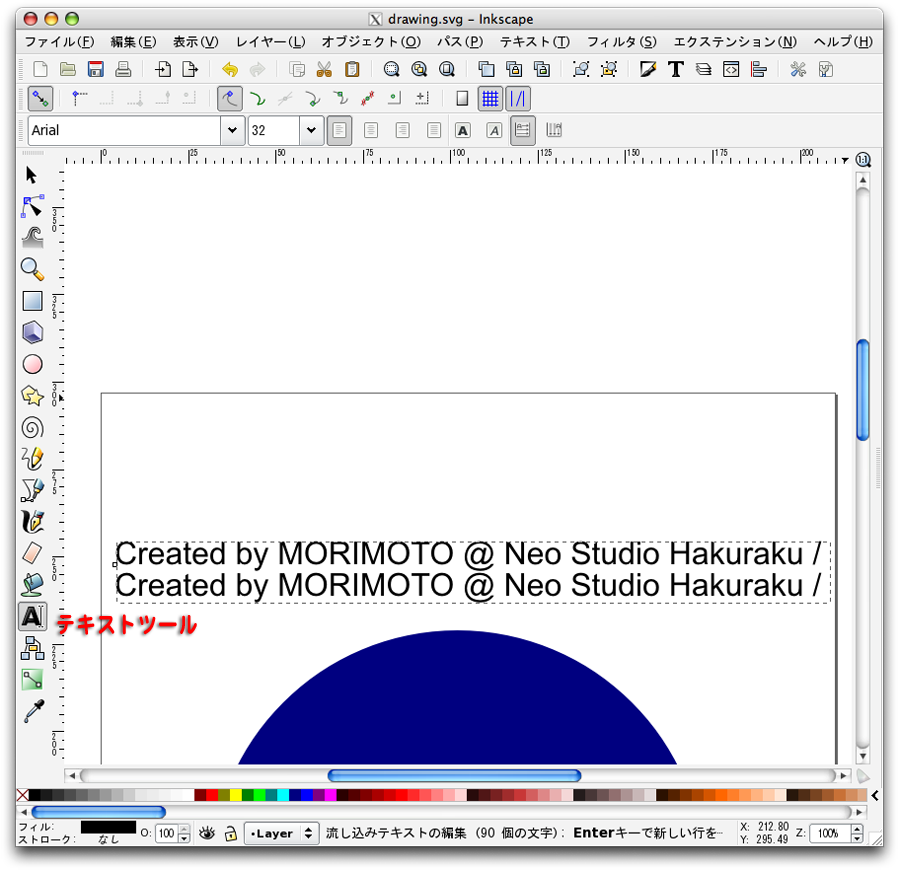Screen dimensions: 900x870
Task: Open Text and Font dialog (T icon)
Action: (x=676, y=69)
